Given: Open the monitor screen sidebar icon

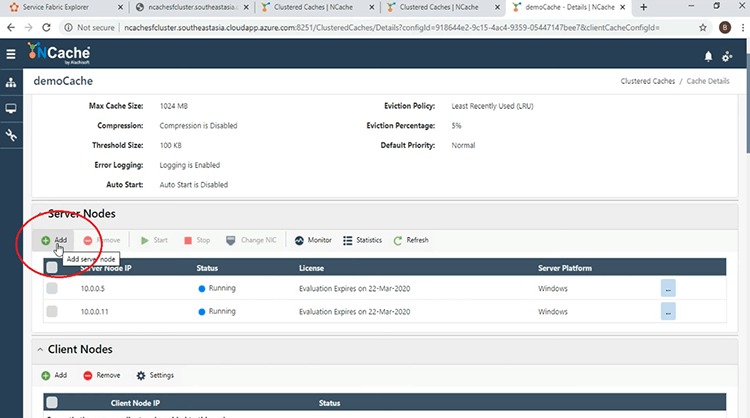Looking at the screenshot, I should pos(11,109).
